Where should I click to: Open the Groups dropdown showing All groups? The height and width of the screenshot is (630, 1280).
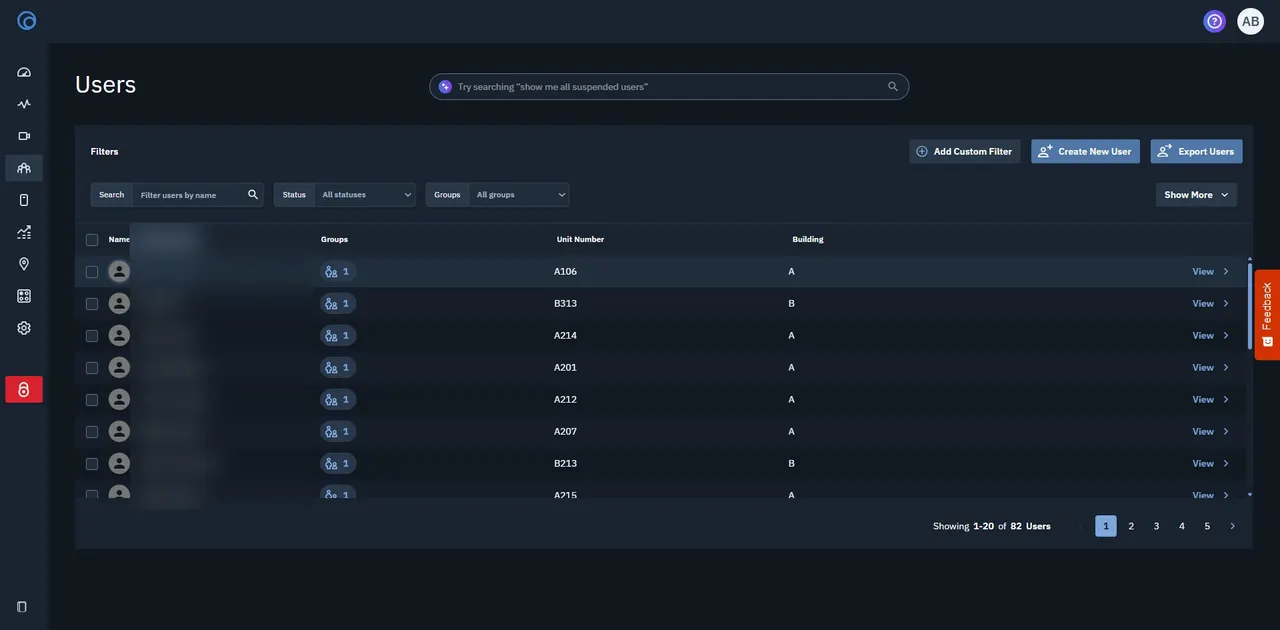[519, 195]
